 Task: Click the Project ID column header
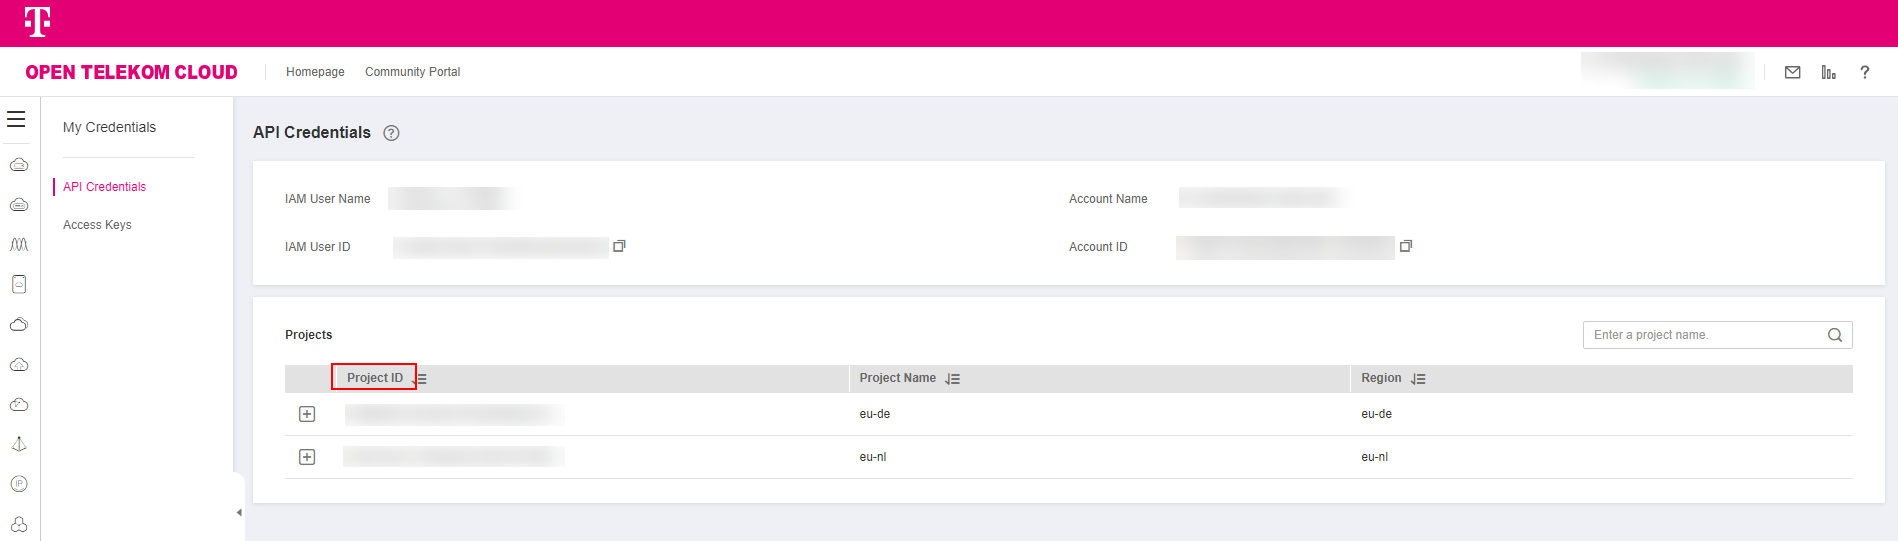pos(375,378)
